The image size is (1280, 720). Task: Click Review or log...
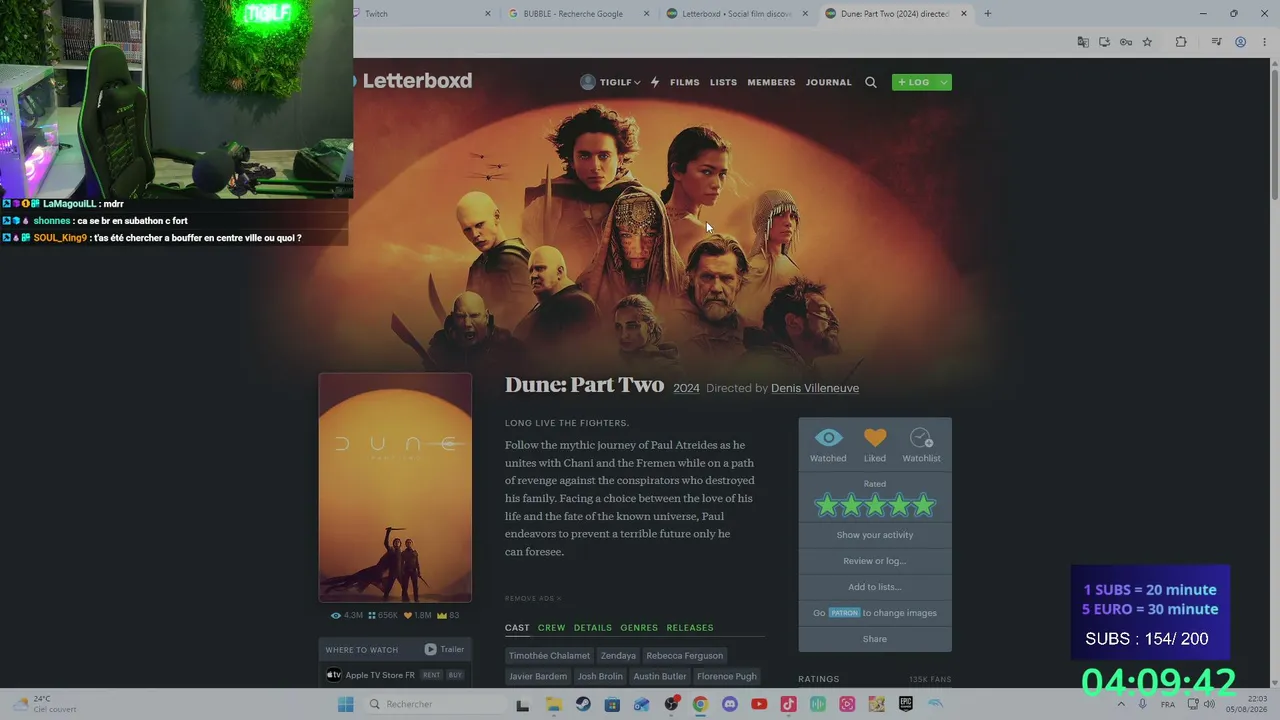[875, 561]
